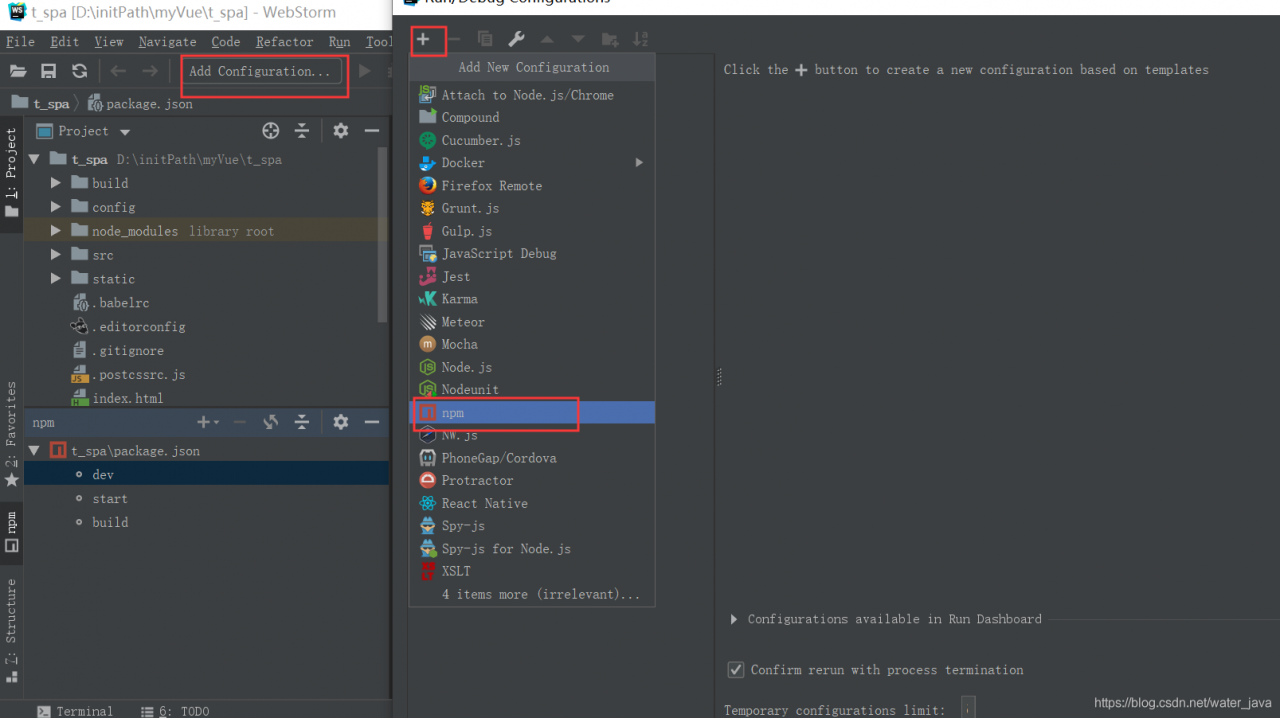Reload npm scripts with refresh icon
The height and width of the screenshot is (718, 1280).
(x=270, y=422)
